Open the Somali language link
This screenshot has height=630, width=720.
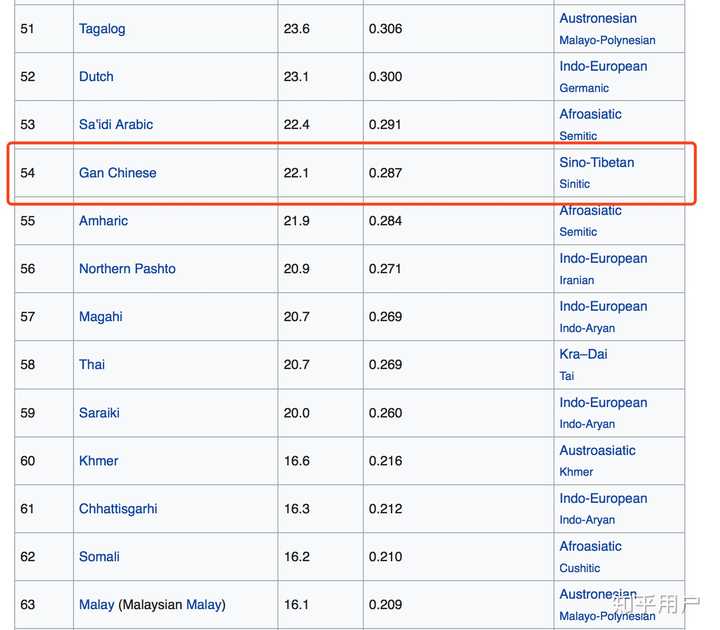point(99,557)
